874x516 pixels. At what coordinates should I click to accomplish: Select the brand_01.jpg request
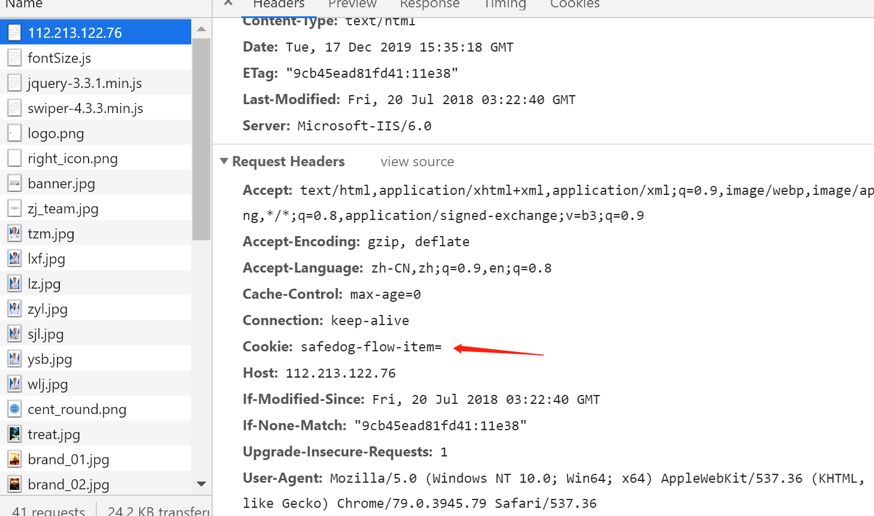pyautogui.click(x=95, y=459)
